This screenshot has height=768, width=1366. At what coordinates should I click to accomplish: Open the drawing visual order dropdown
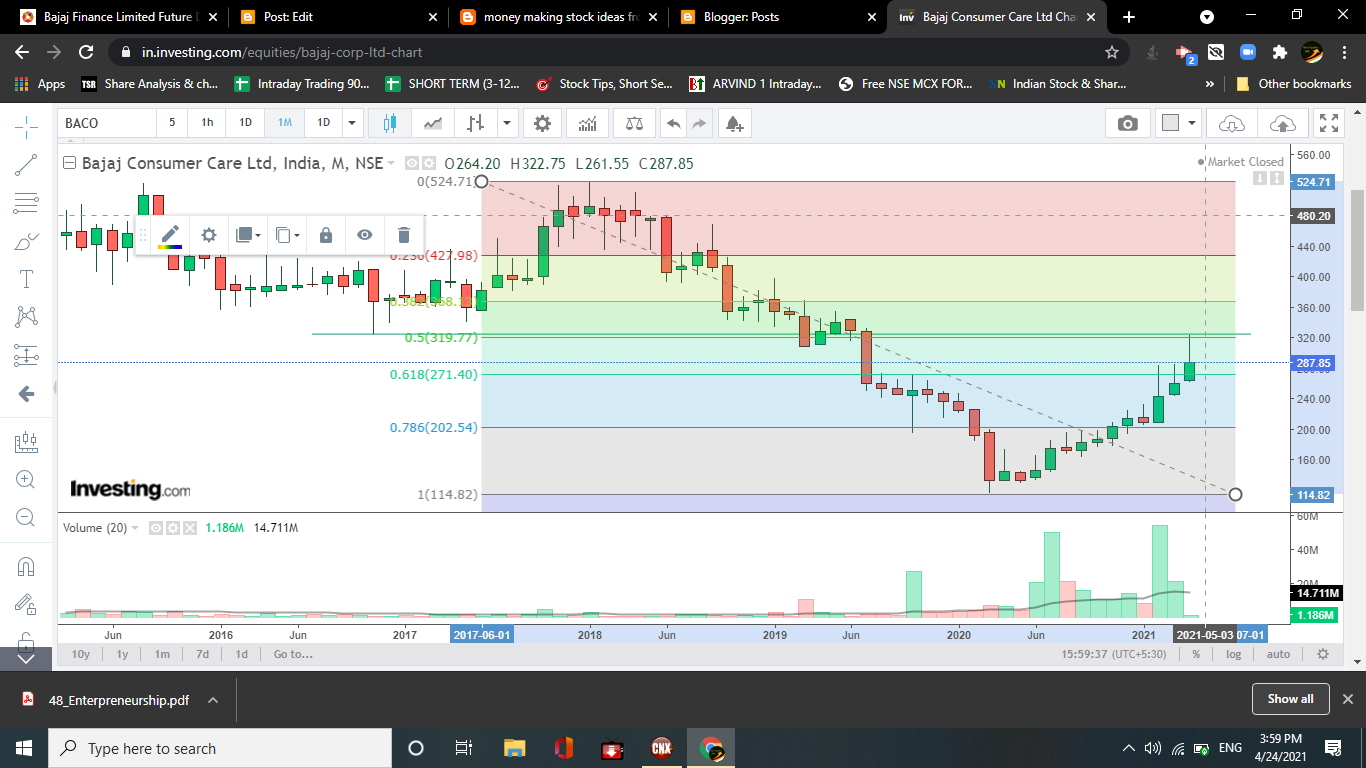click(248, 235)
